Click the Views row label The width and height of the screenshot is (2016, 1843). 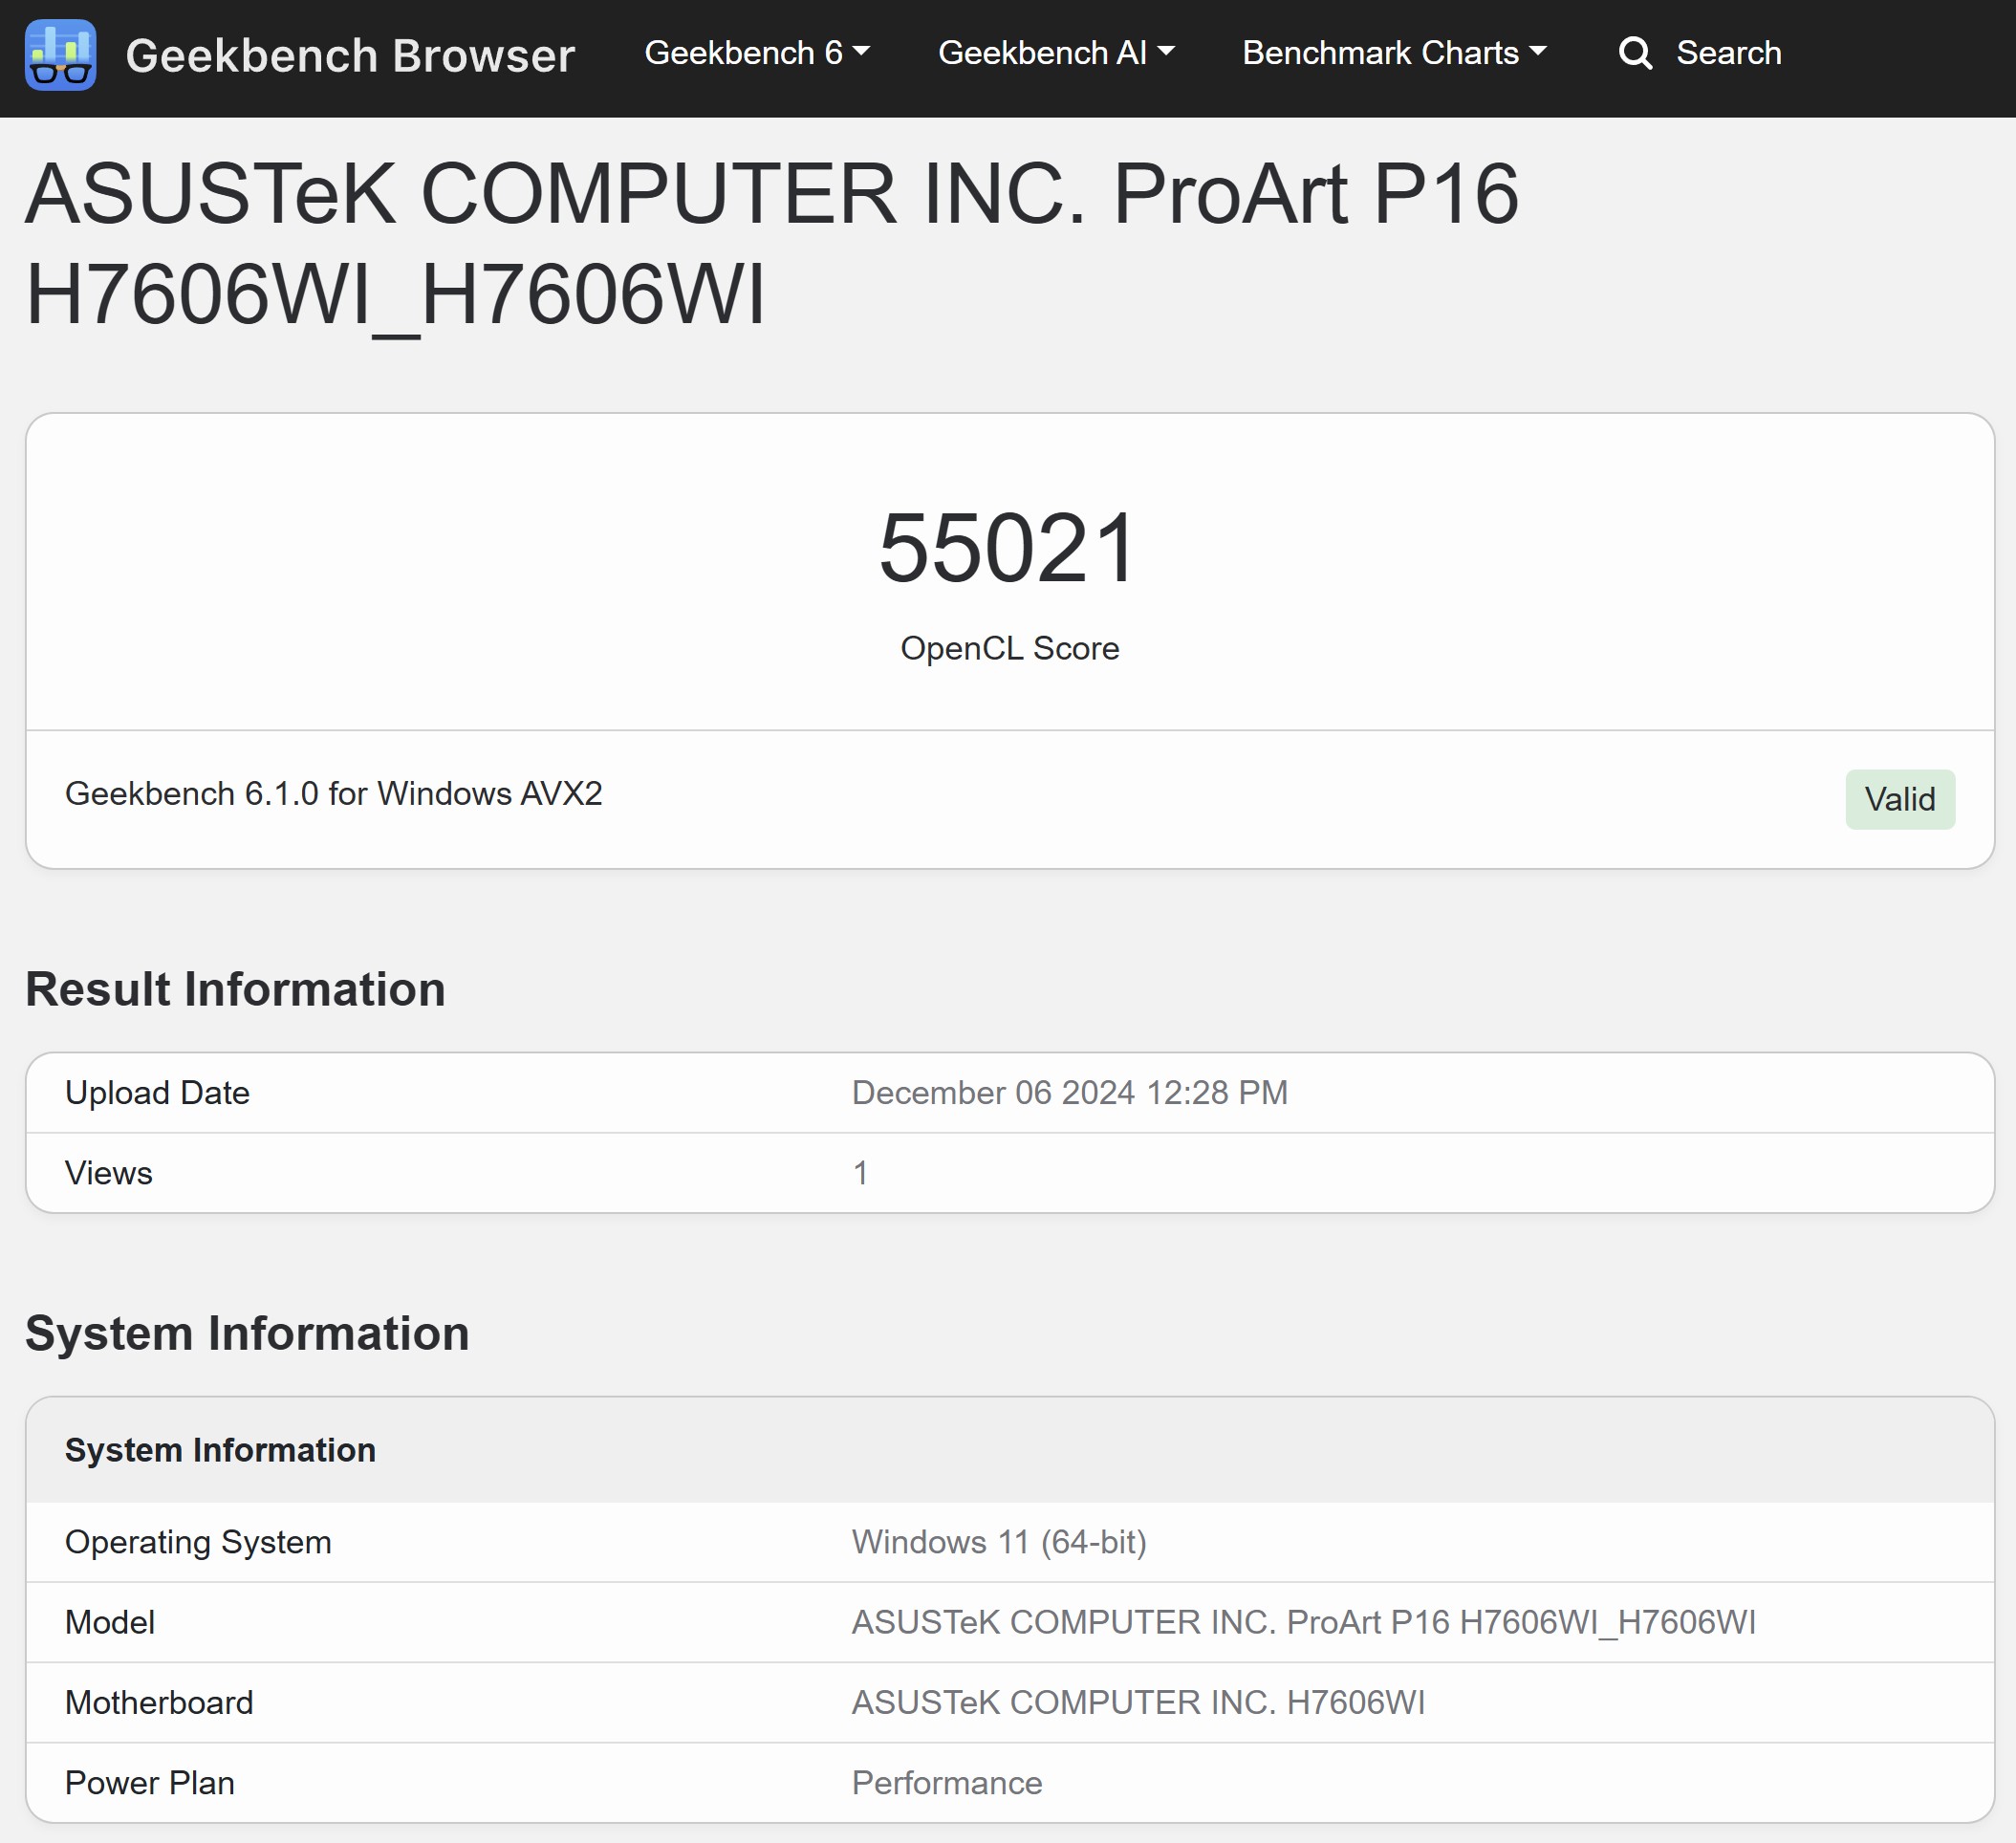point(109,1173)
